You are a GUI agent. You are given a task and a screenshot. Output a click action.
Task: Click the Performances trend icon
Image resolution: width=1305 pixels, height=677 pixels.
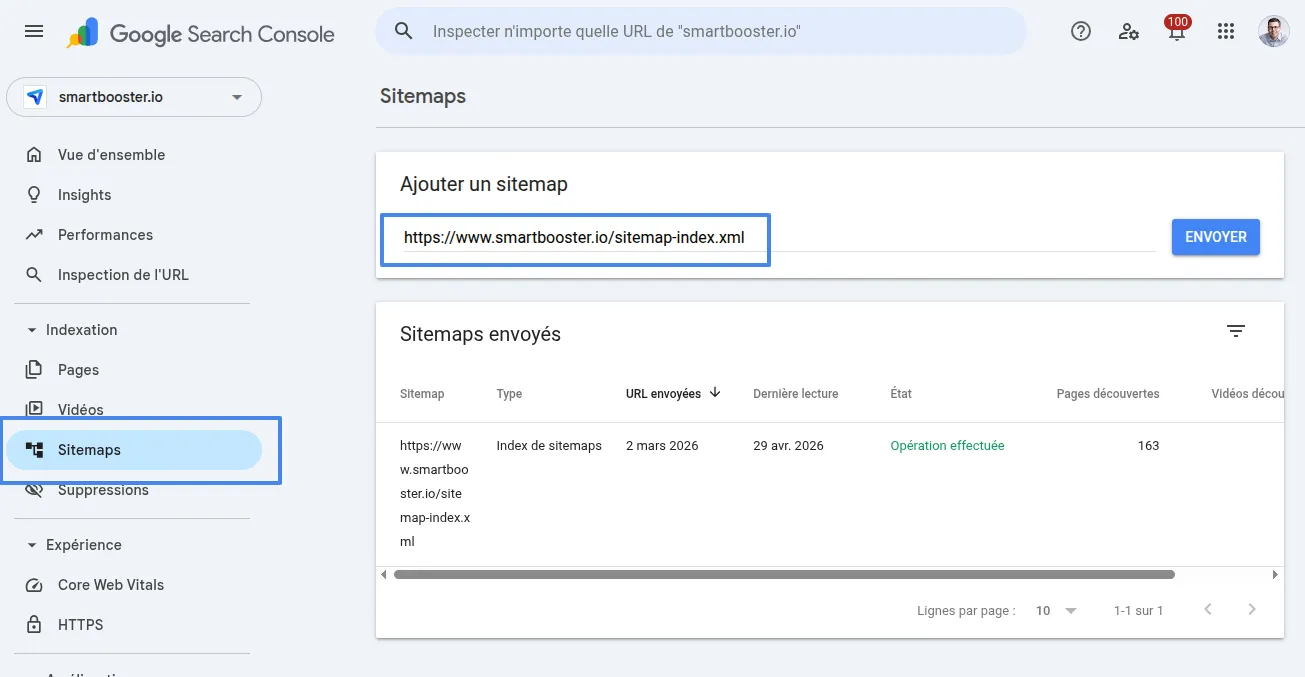(x=34, y=235)
